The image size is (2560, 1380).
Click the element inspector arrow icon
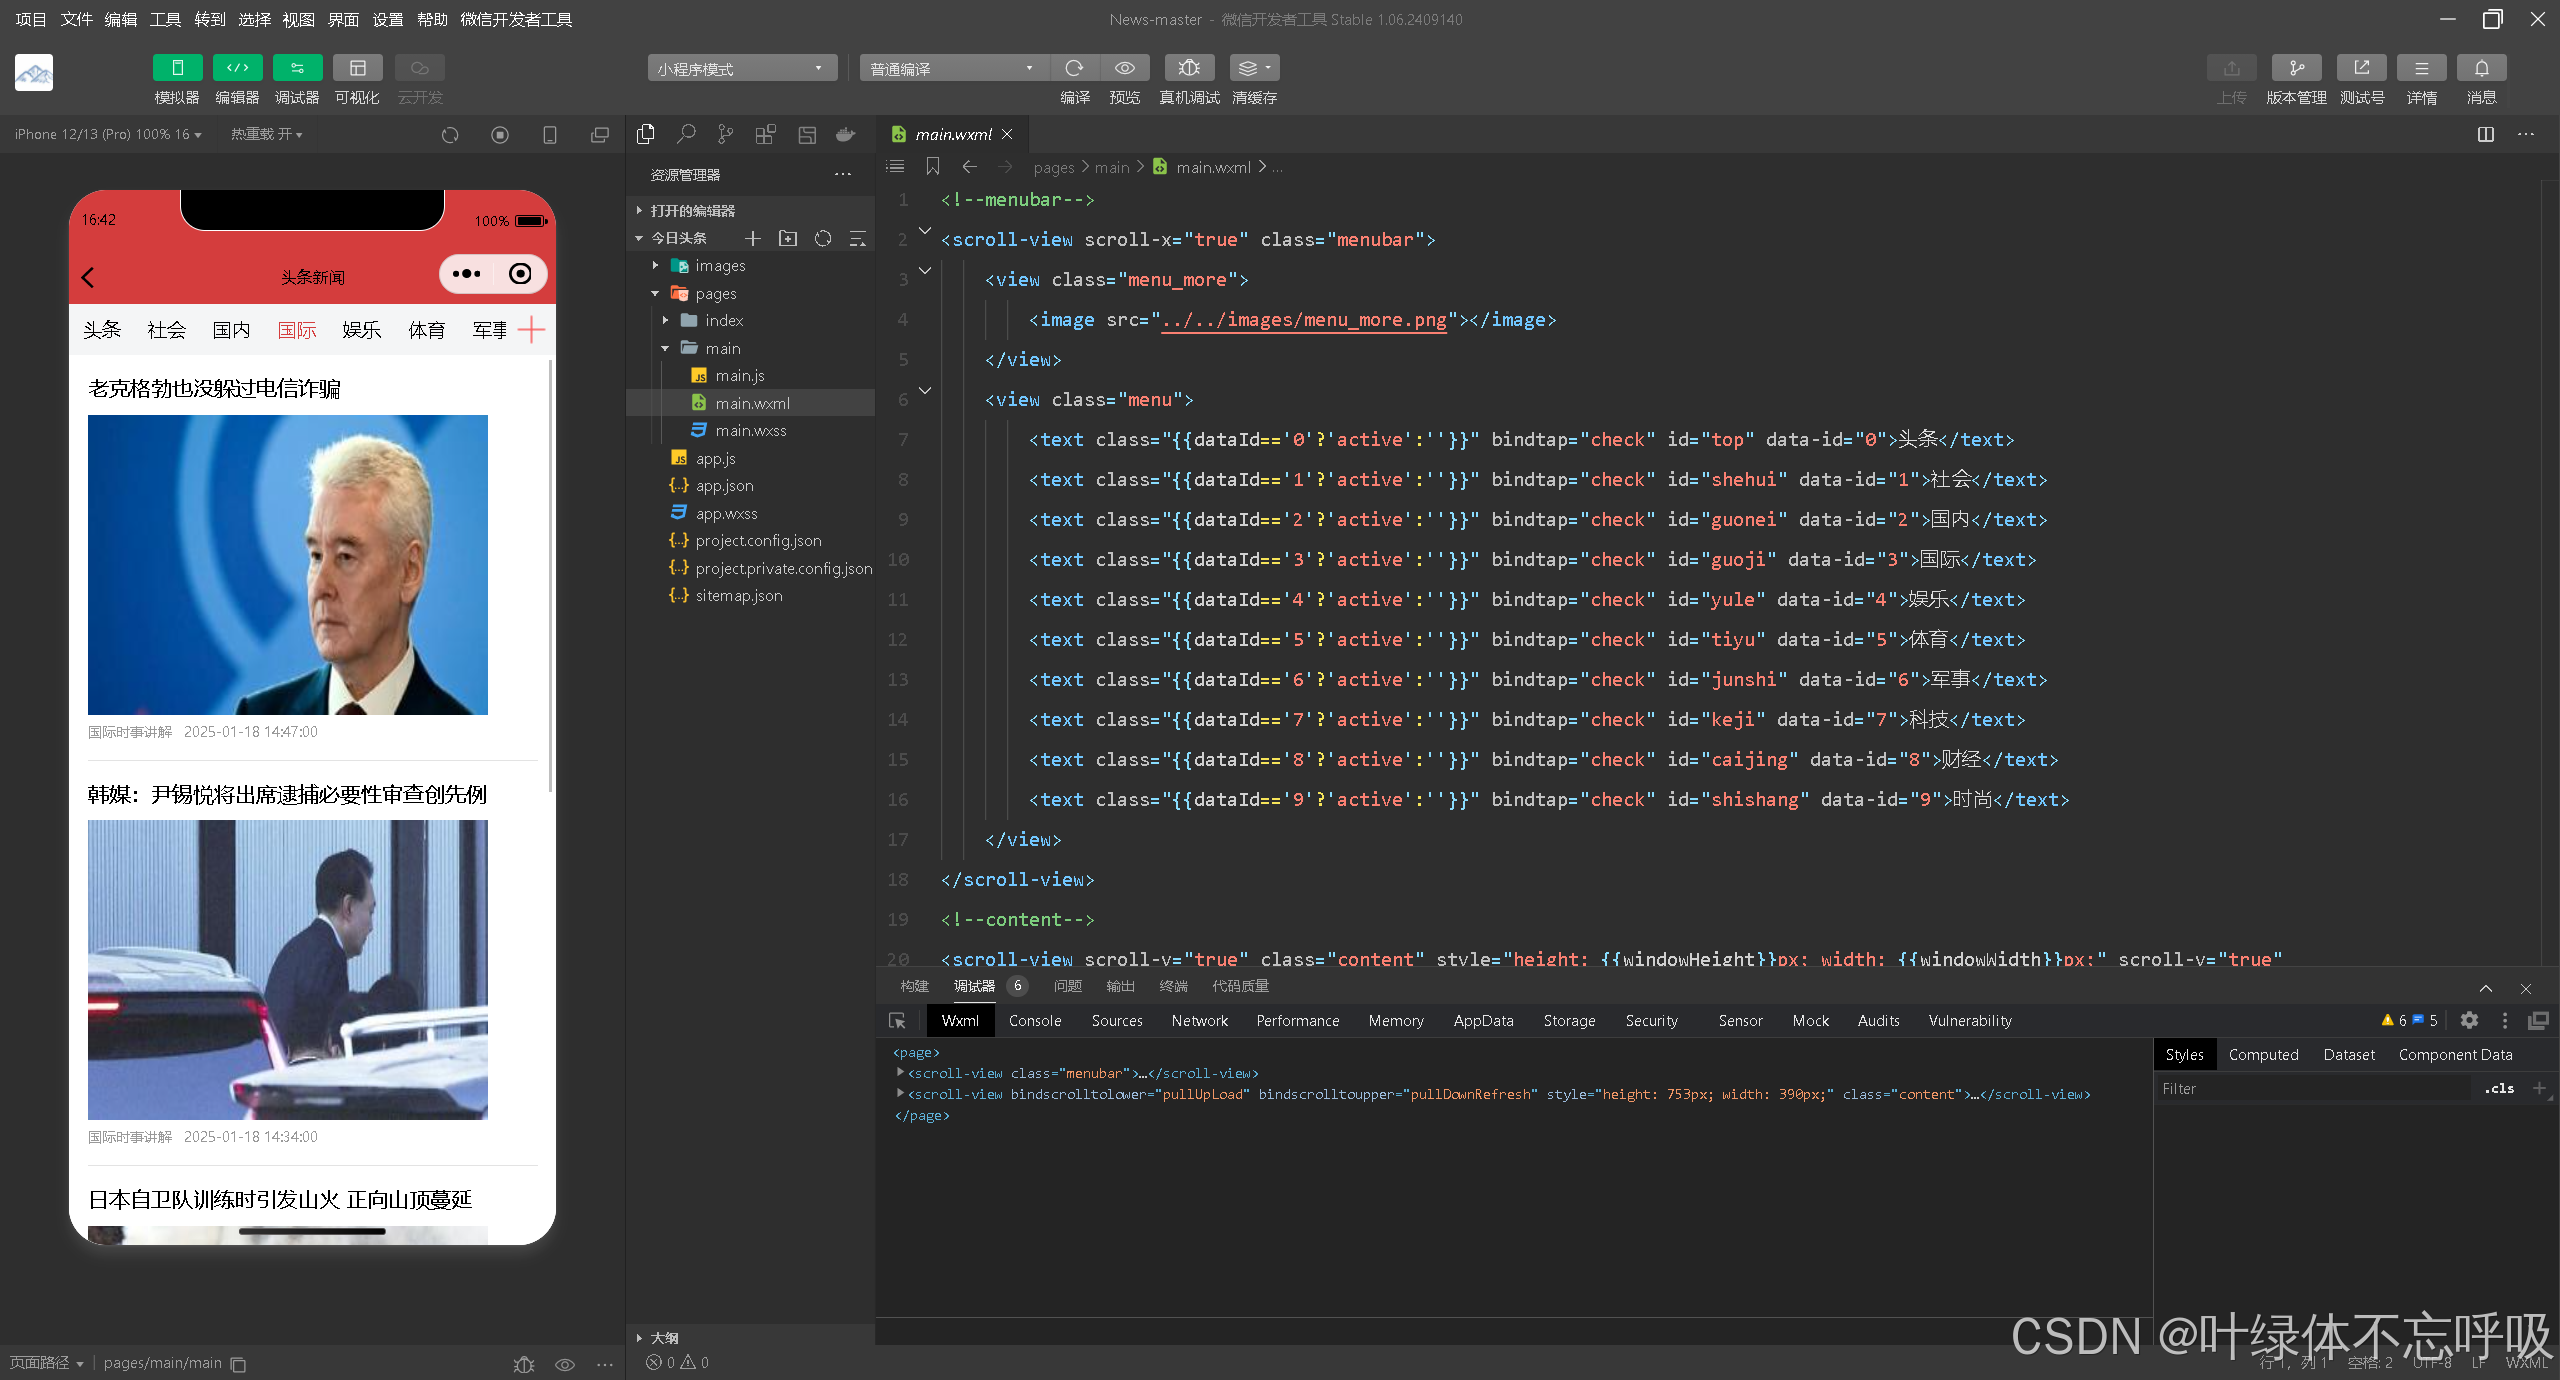(897, 1021)
